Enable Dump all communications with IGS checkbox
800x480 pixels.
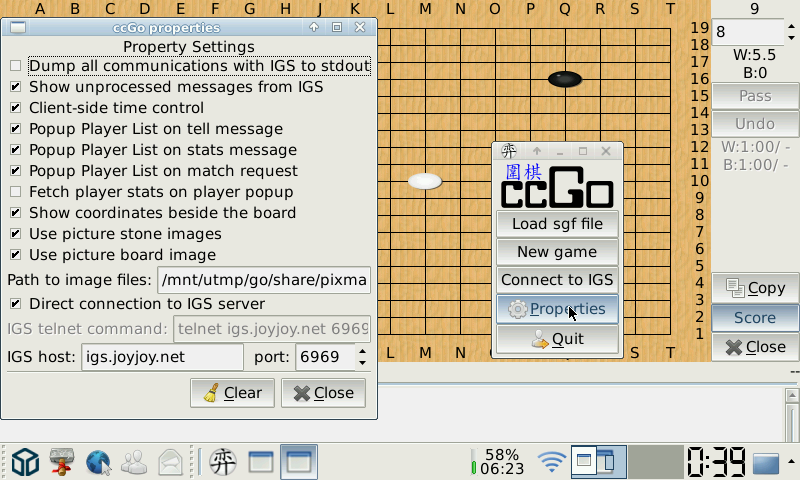(x=16, y=66)
